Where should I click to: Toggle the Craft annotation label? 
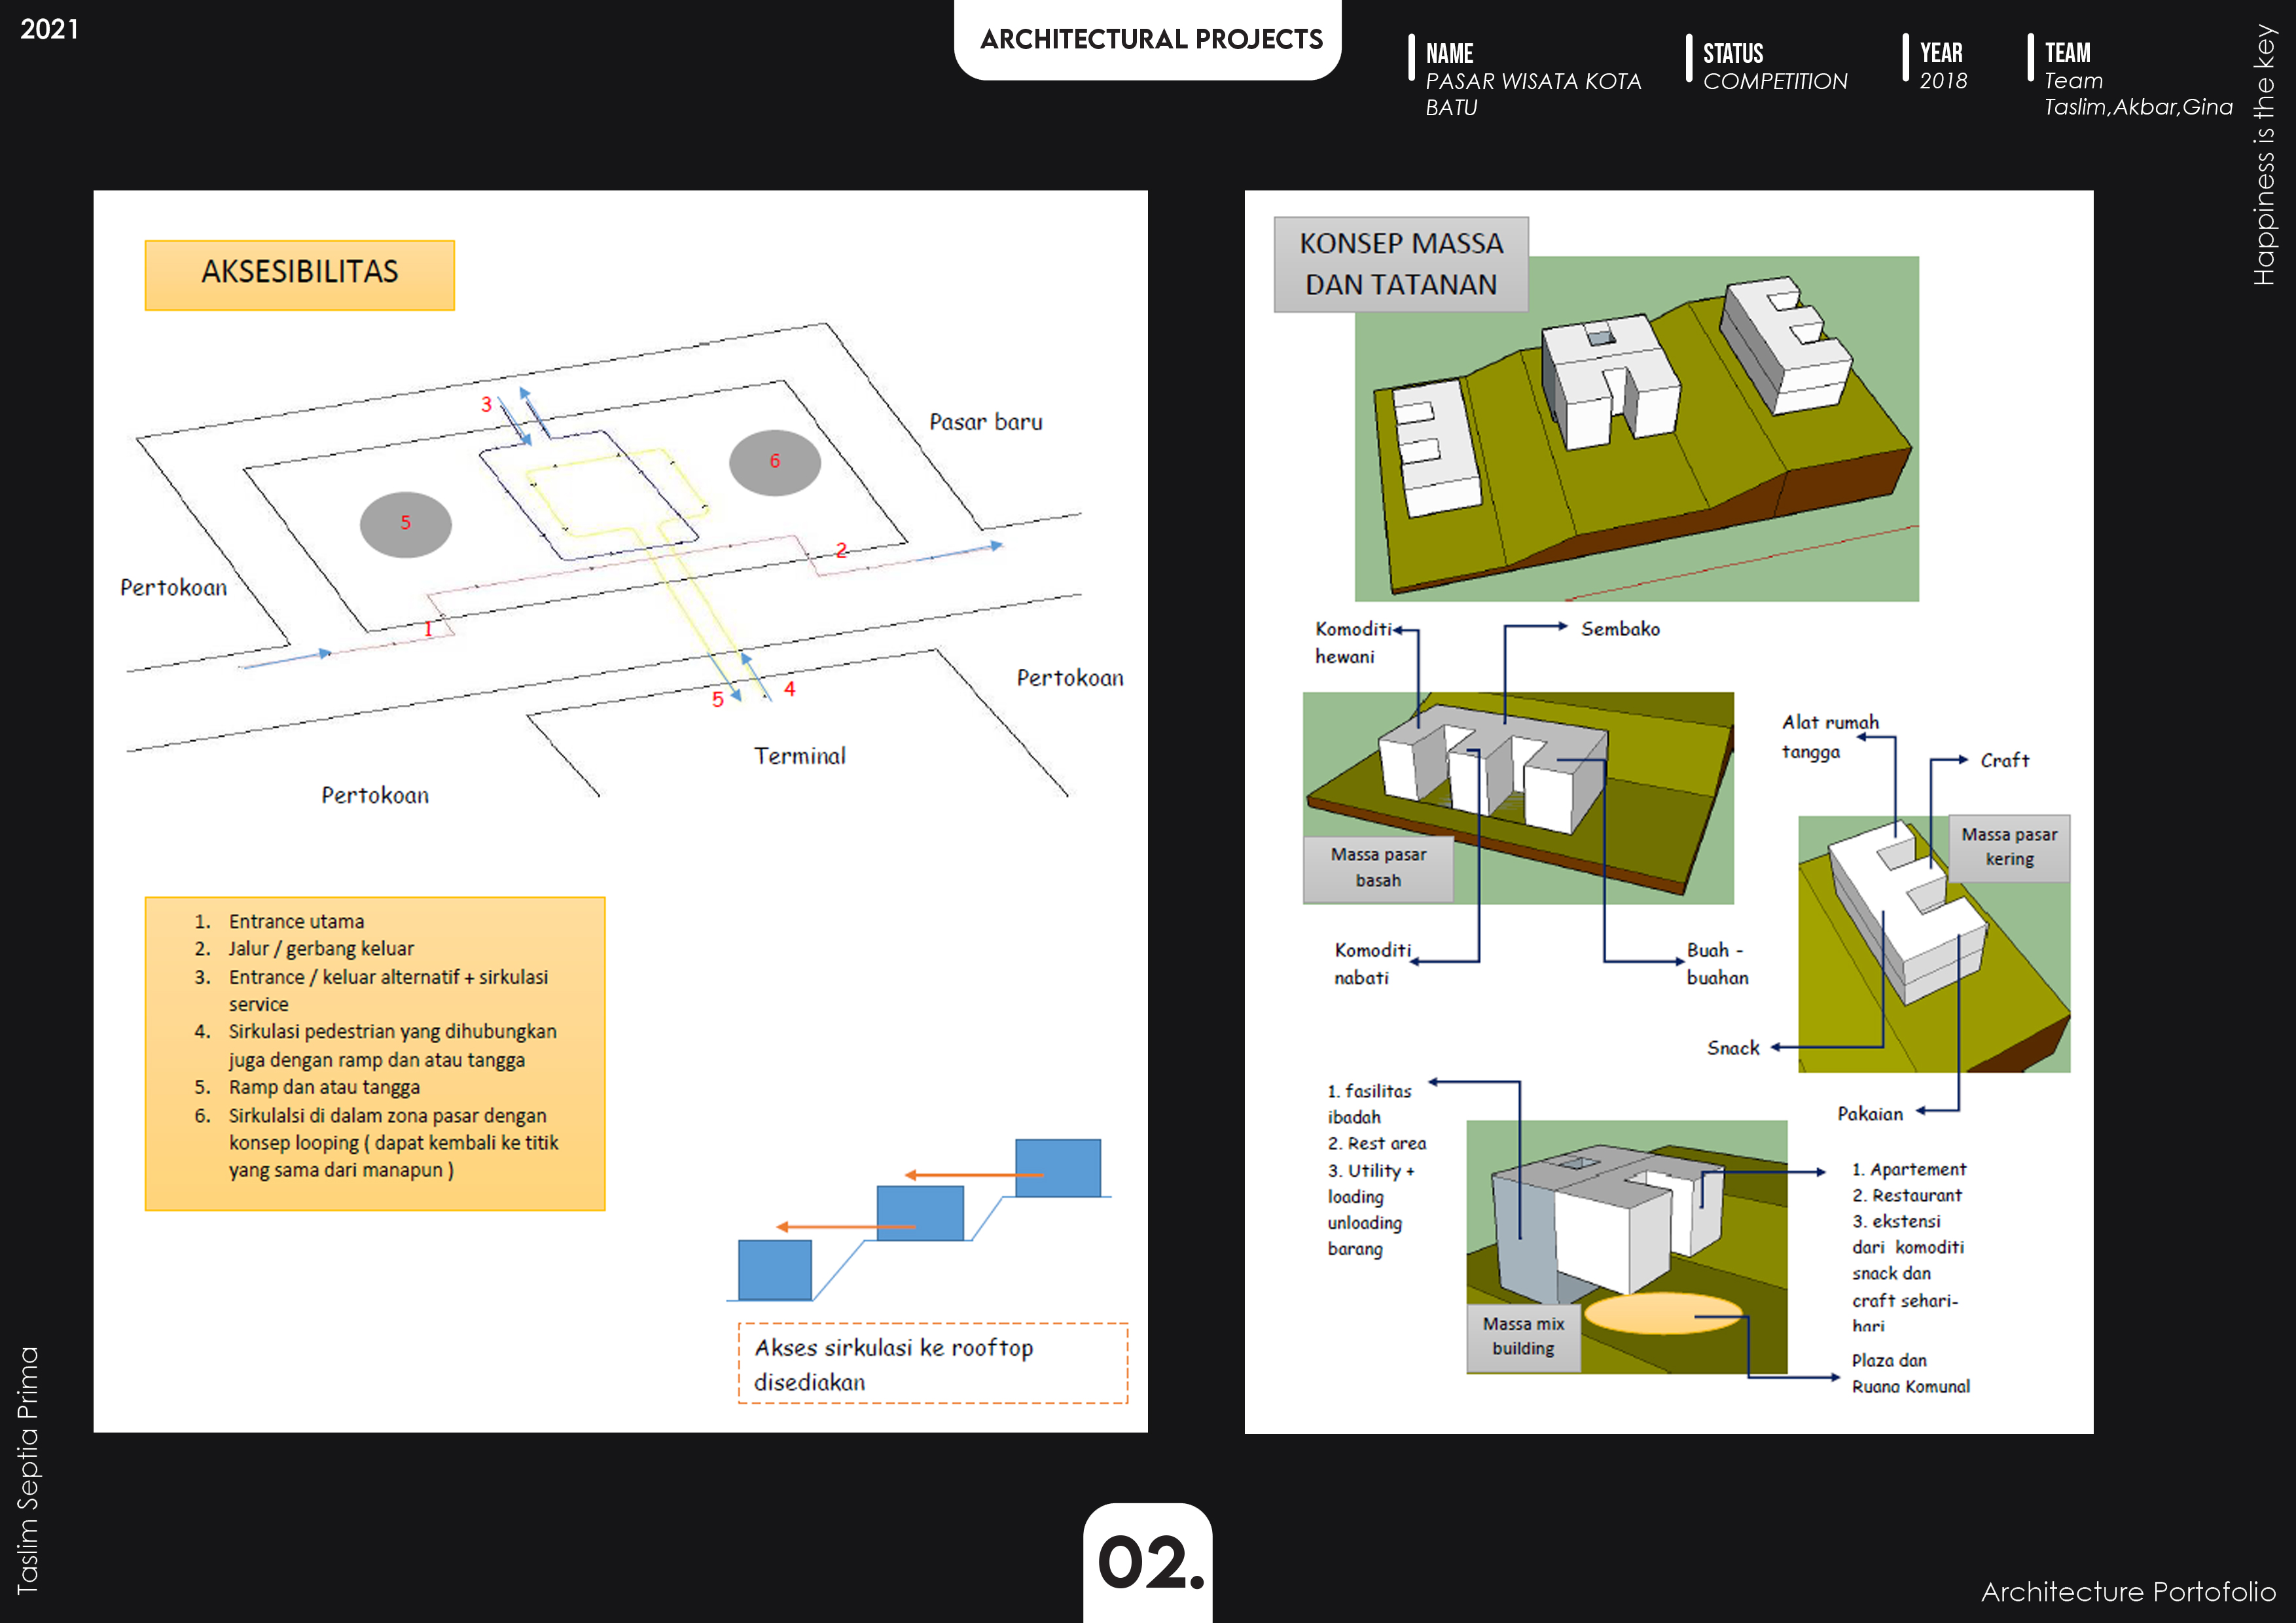(2005, 760)
